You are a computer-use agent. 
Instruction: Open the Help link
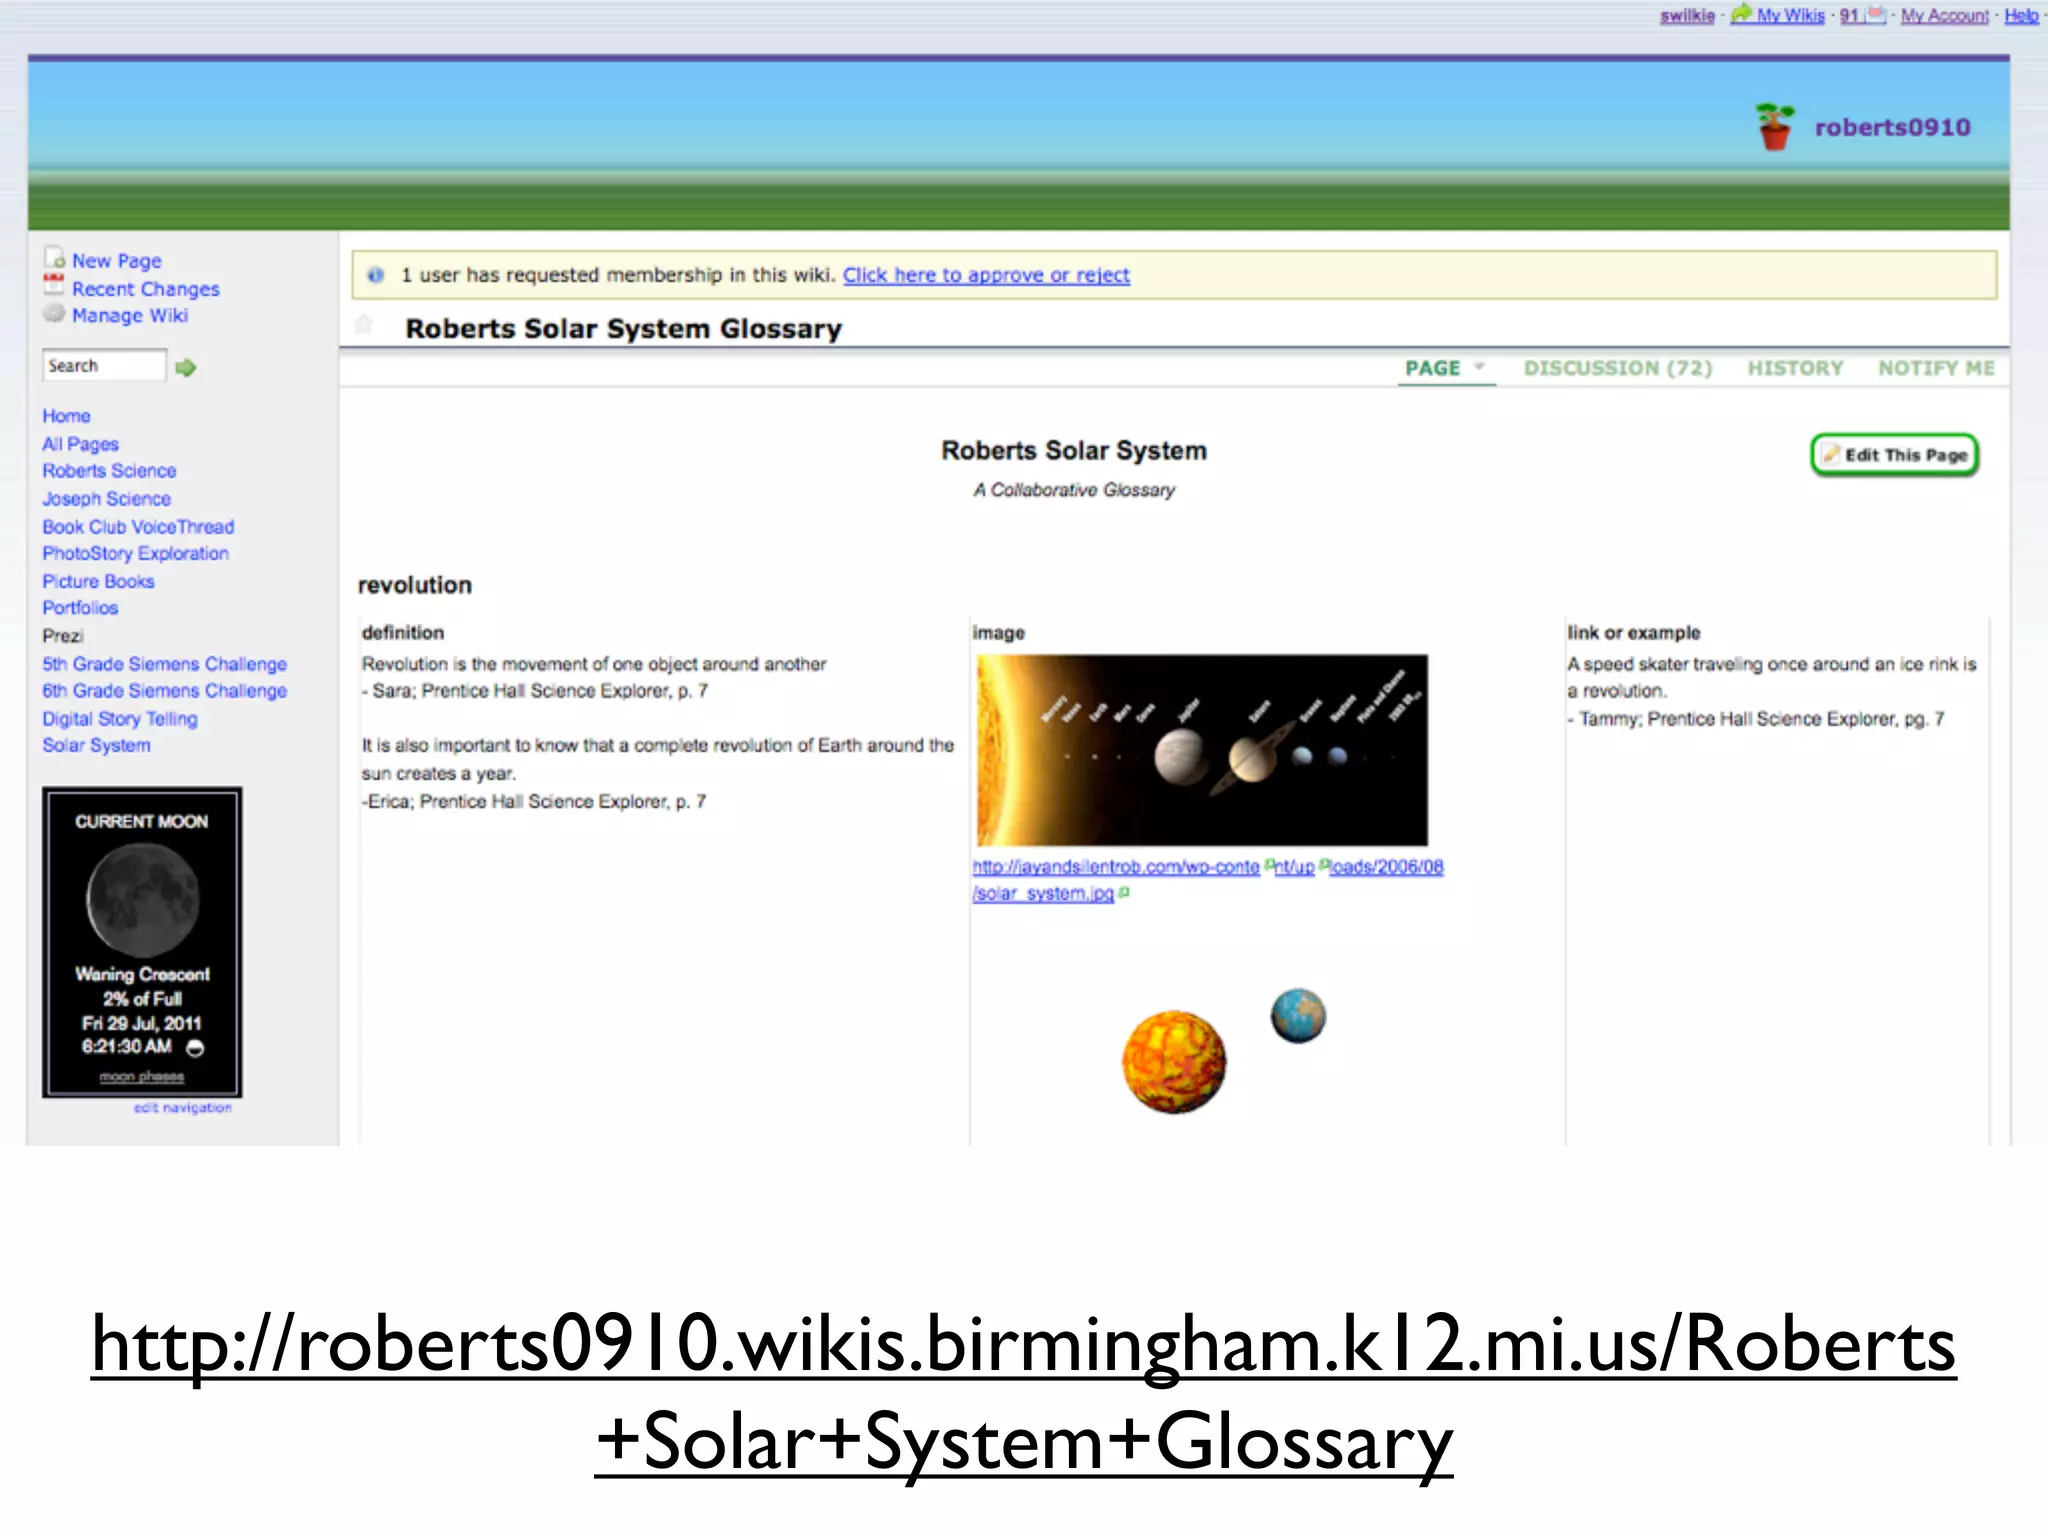(x=2021, y=15)
